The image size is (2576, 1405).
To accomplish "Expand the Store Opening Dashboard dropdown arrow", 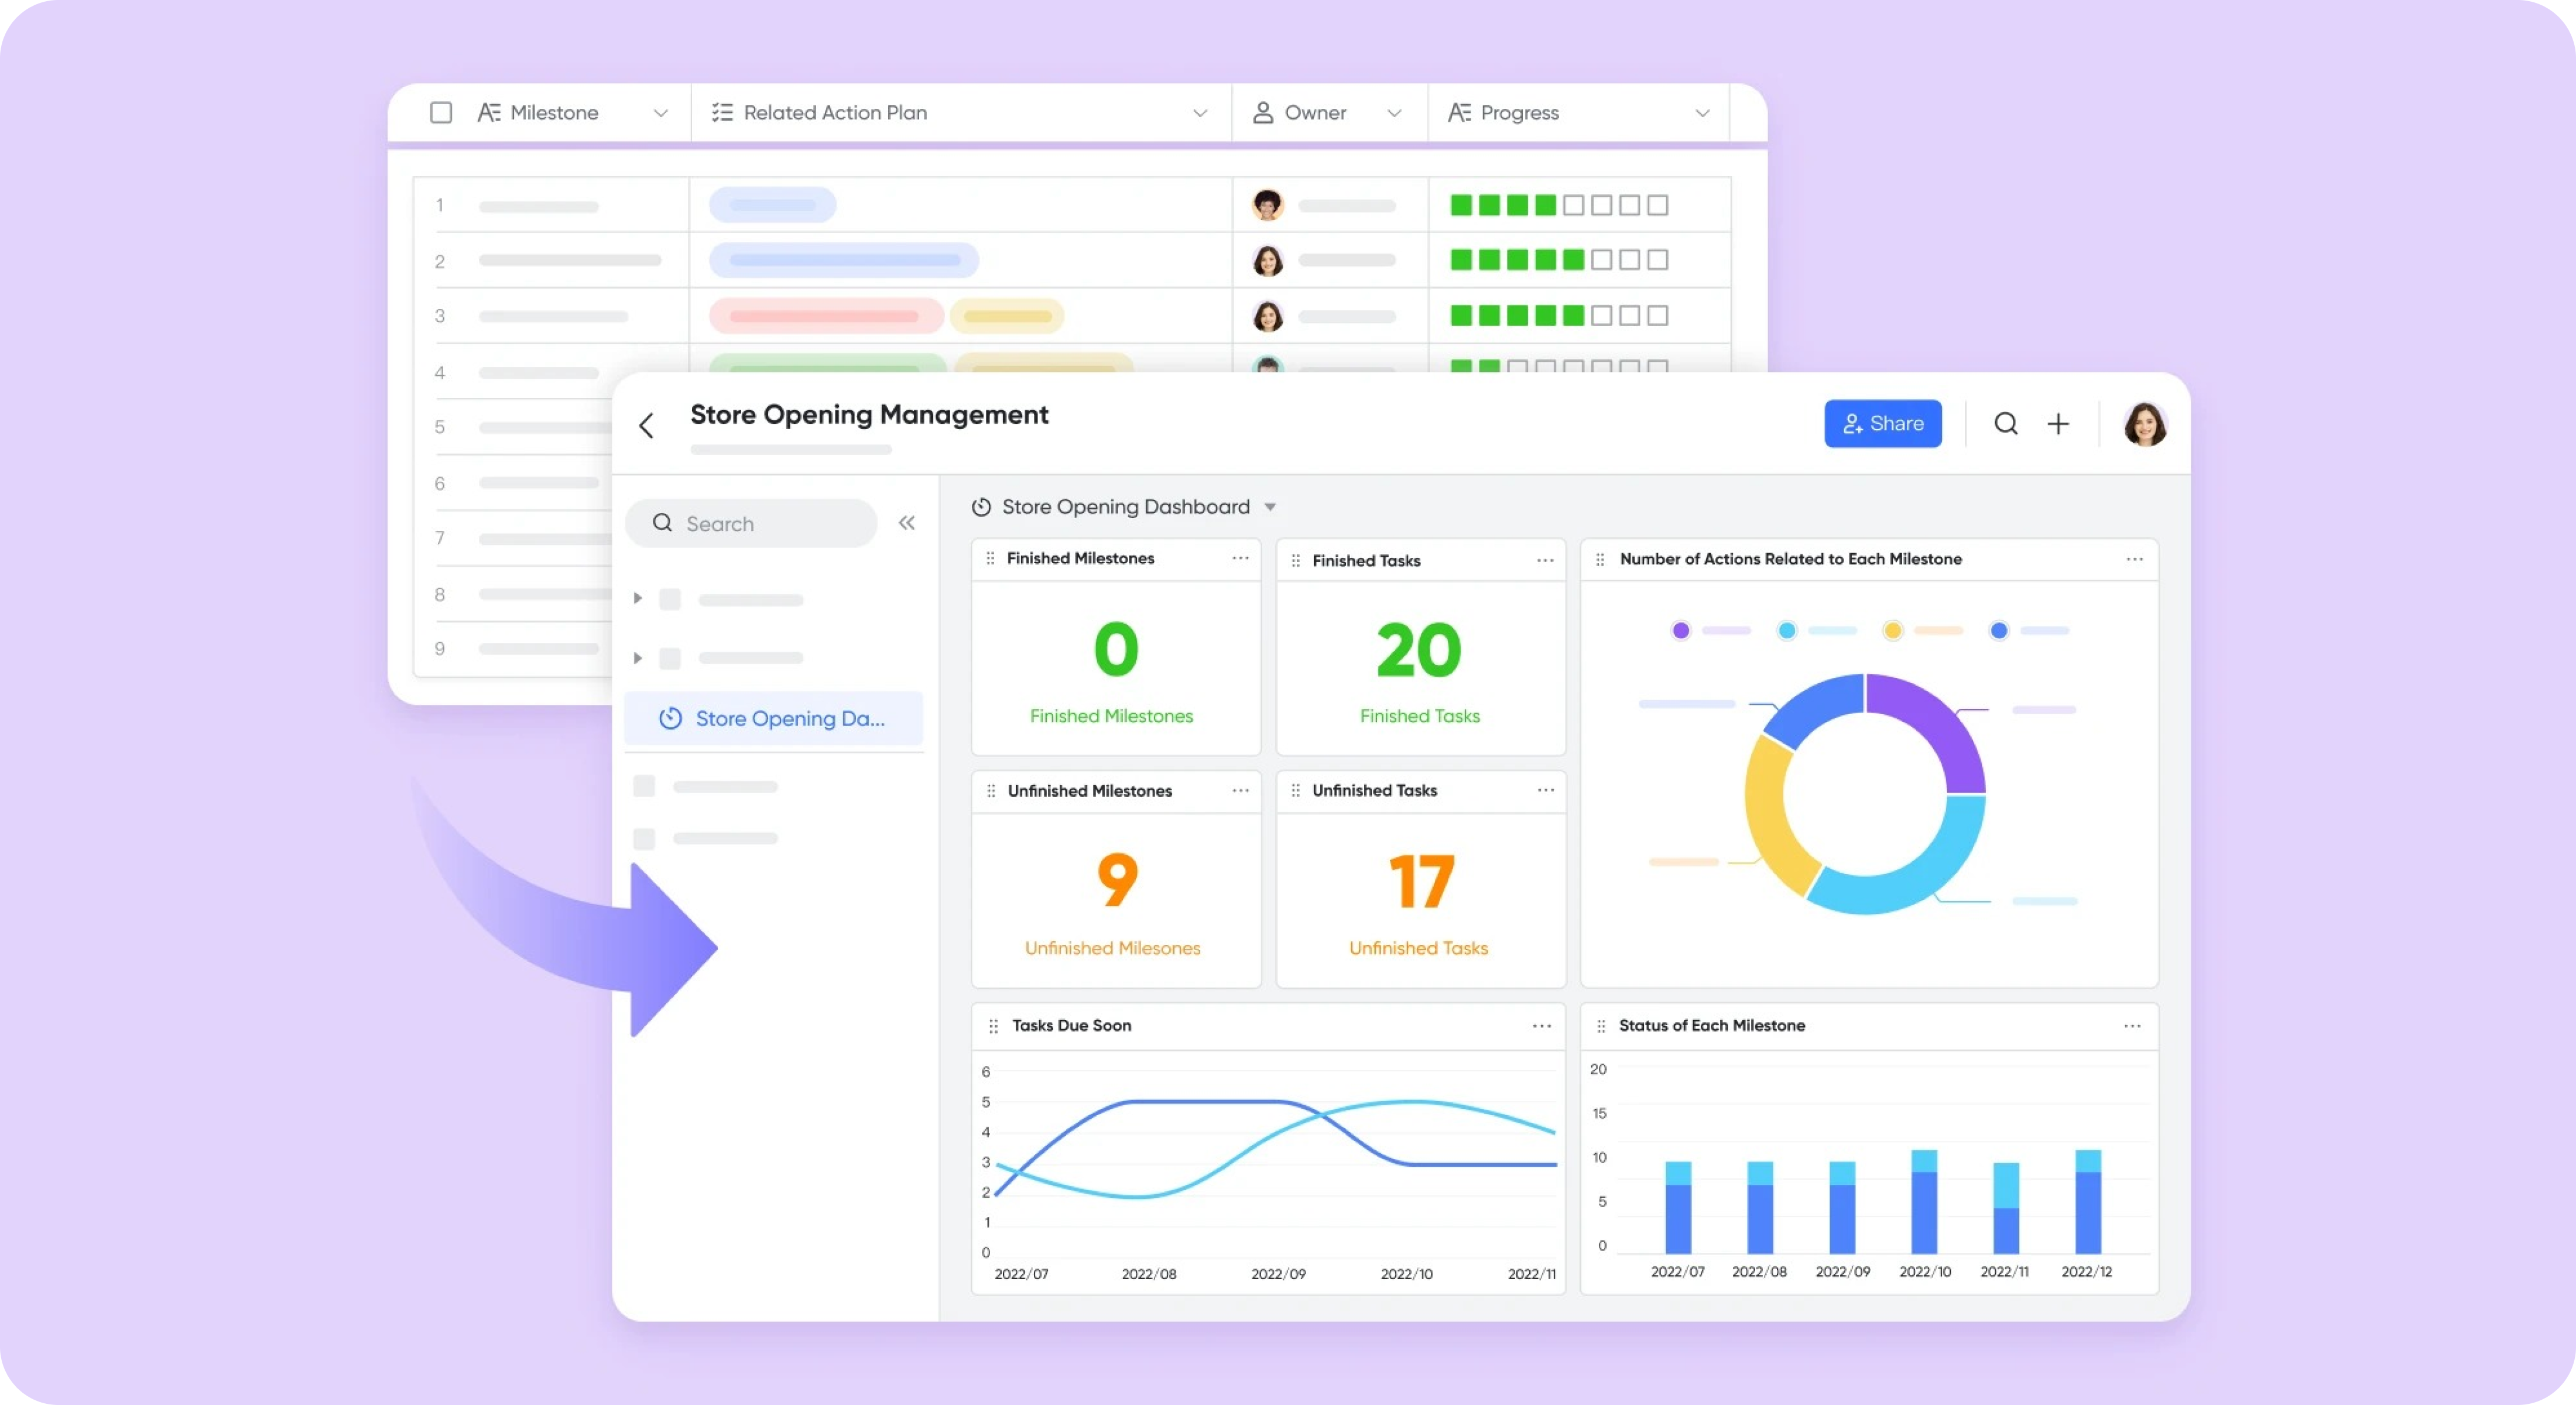I will click(1270, 507).
